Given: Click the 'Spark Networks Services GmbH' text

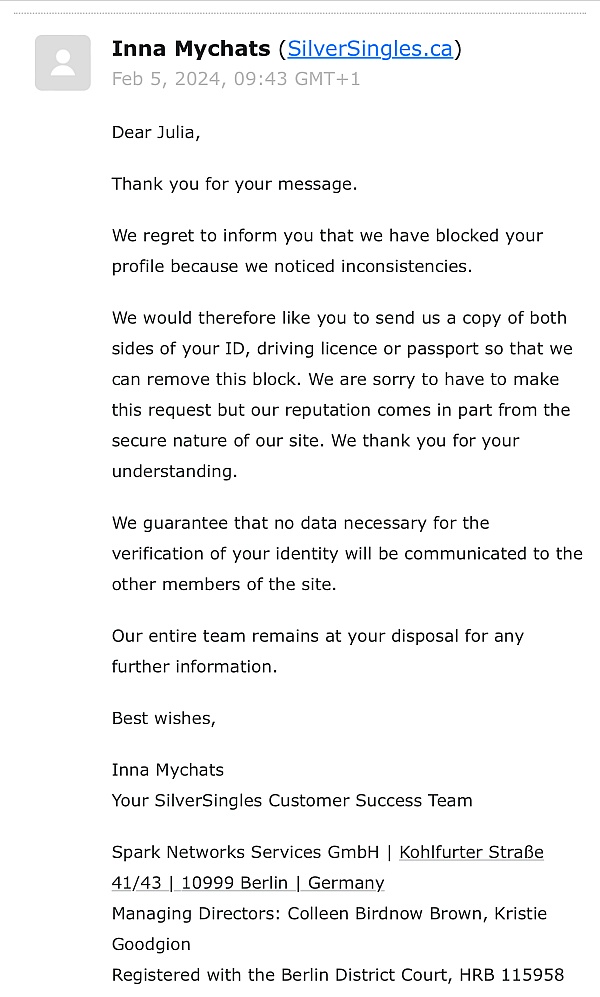Looking at the screenshot, I should (x=245, y=852).
